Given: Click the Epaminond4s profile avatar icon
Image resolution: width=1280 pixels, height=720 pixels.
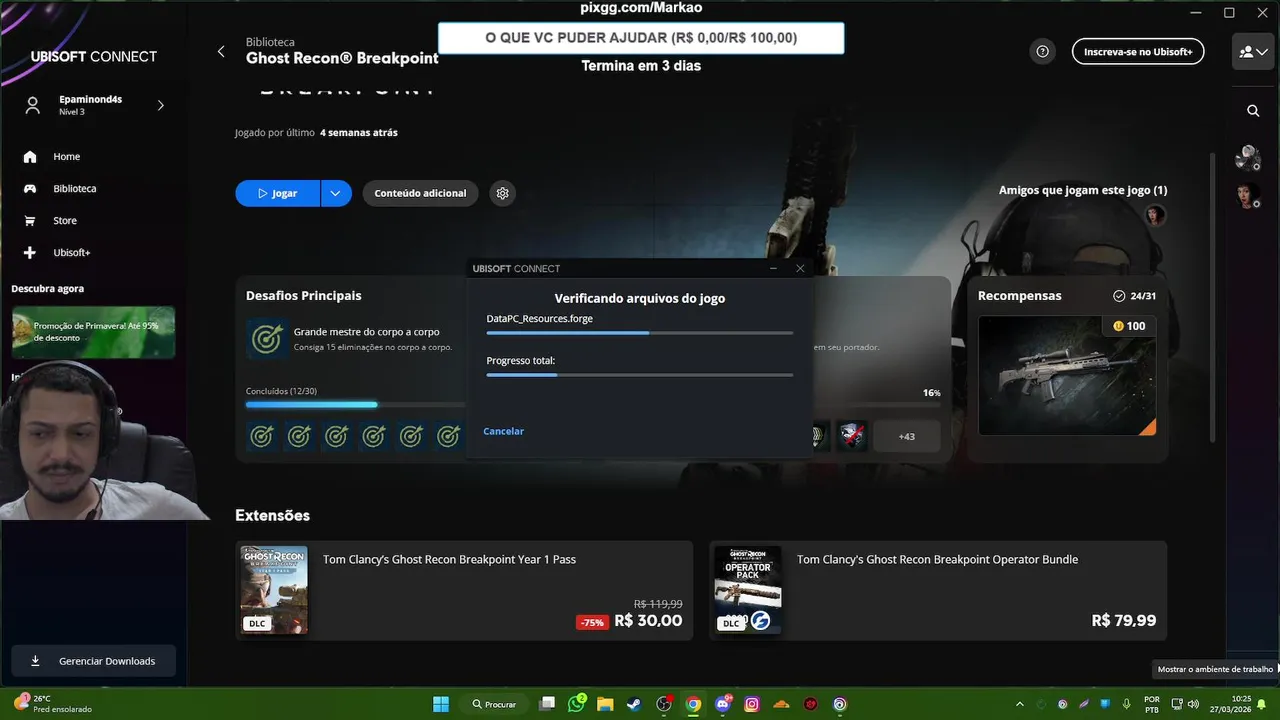Looking at the screenshot, I should (x=33, y=105).
